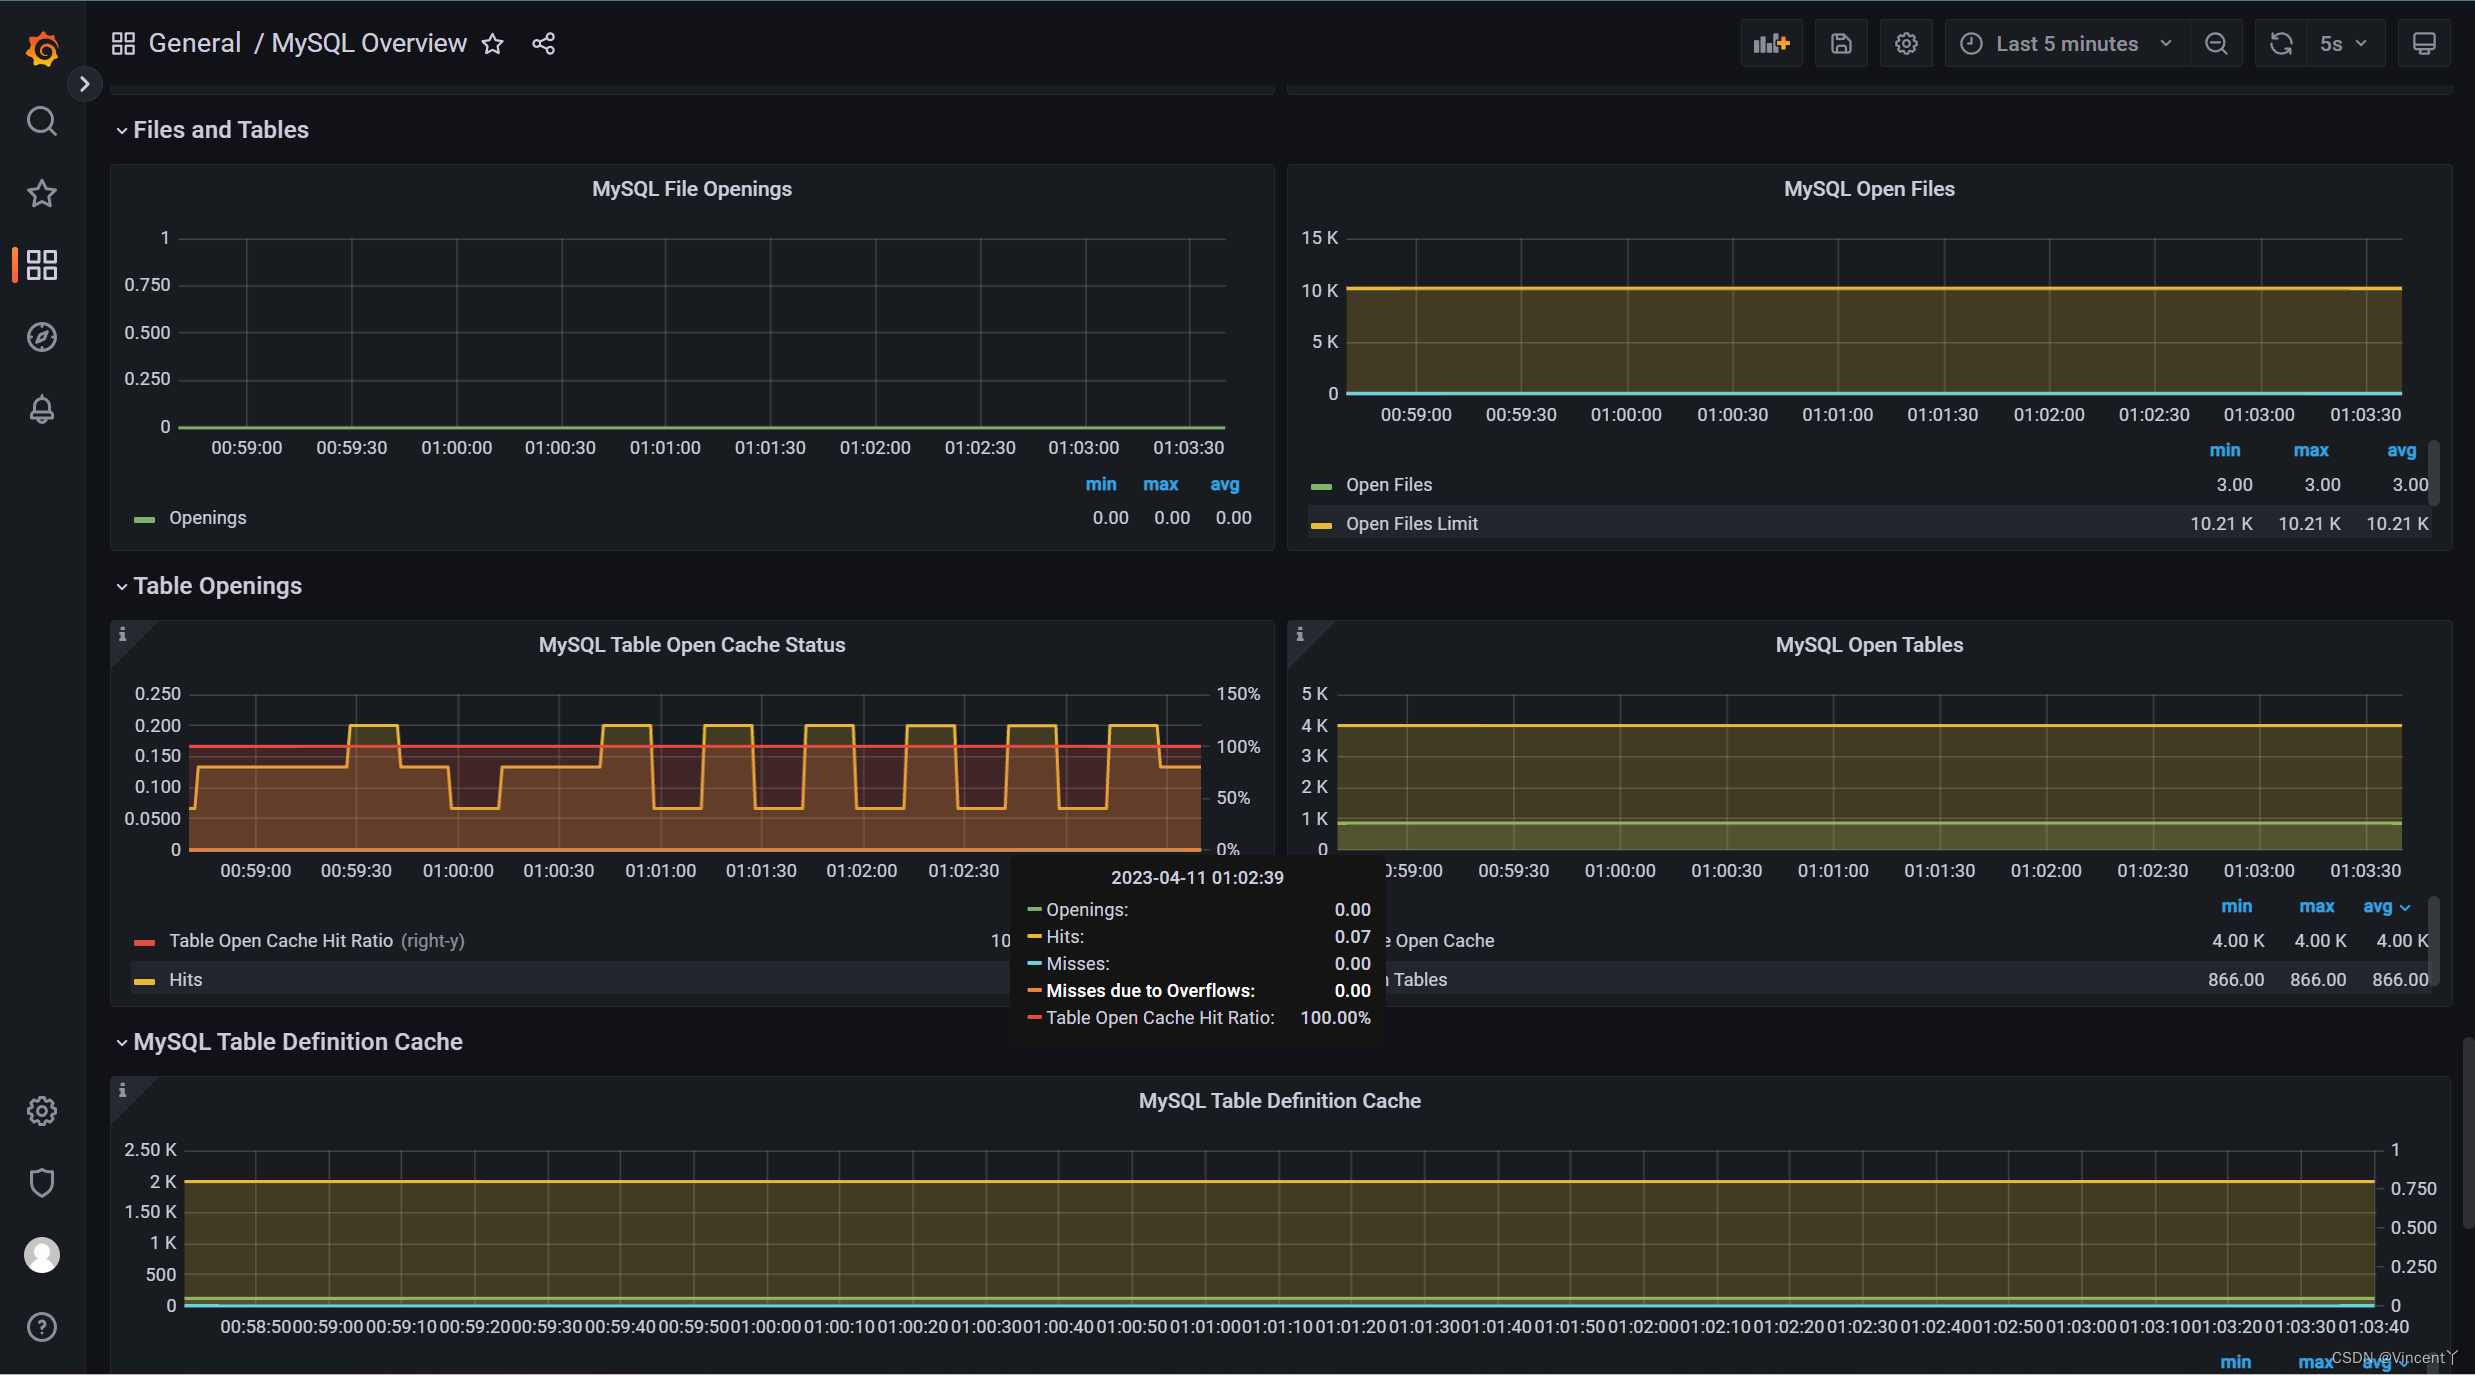
Task: Click the 10.21 K Open Files Limit avg value
Action: 2397,524
